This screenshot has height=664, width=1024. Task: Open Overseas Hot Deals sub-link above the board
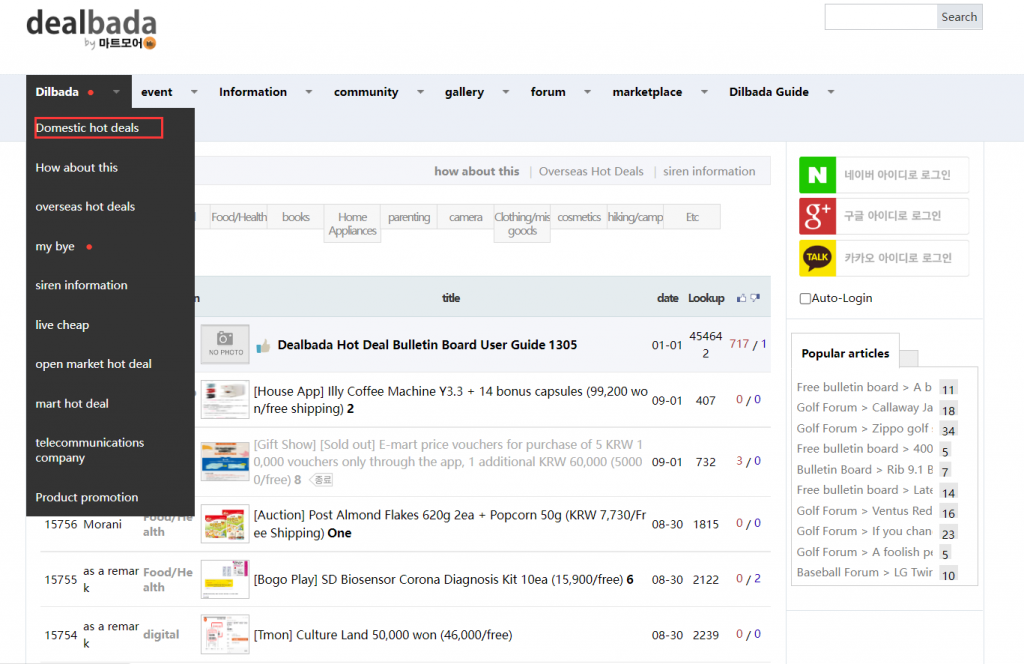(x=591, y=172)
